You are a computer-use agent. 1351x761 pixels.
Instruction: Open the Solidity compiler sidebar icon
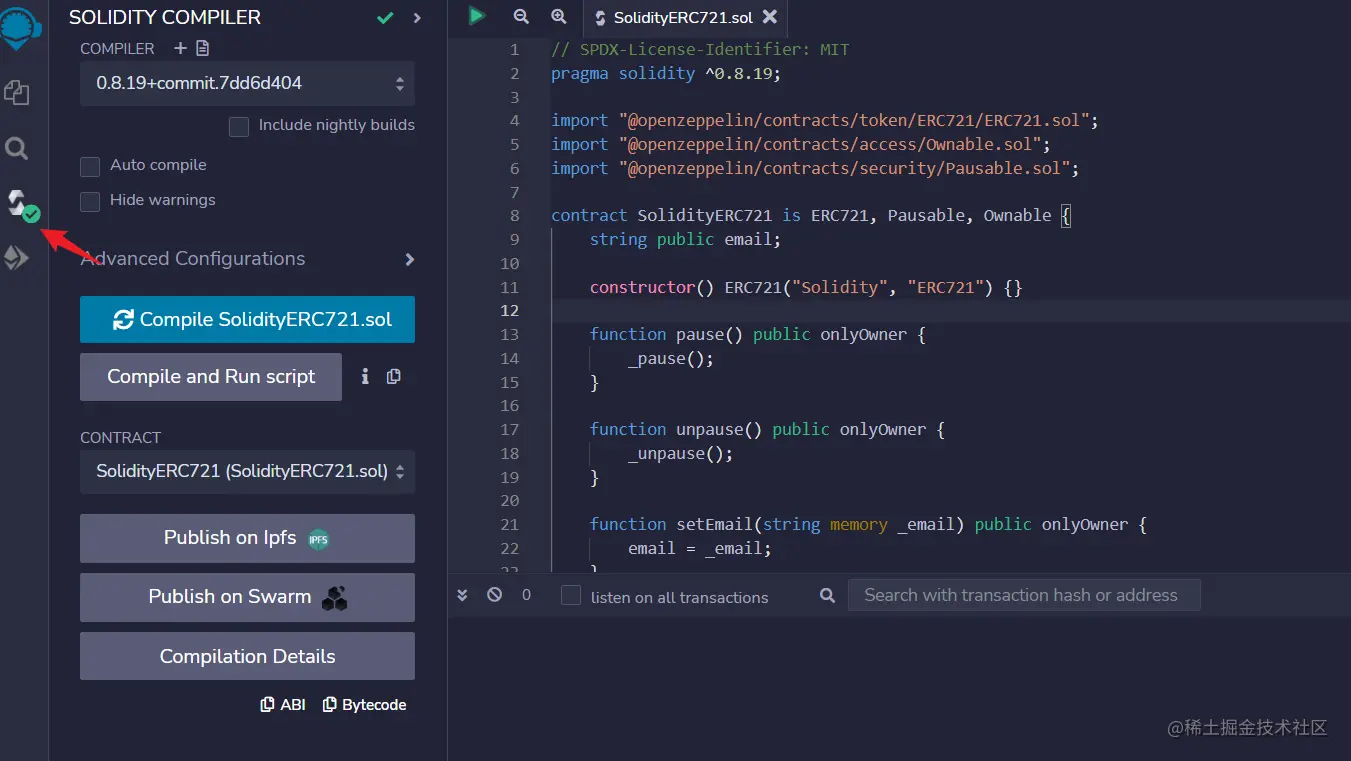click(21, 205)
